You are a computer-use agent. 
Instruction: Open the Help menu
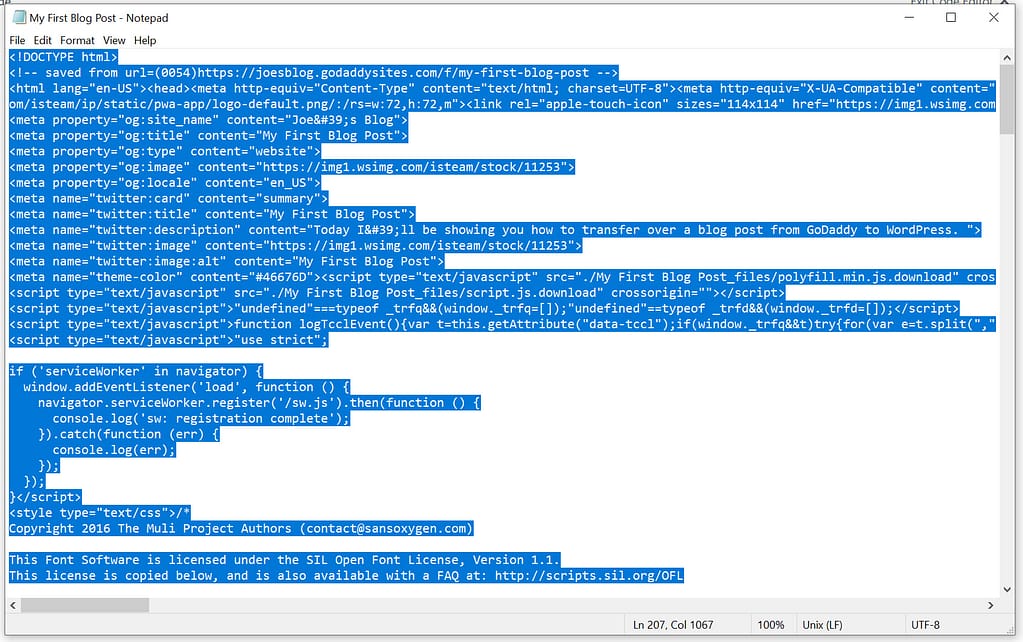coord(145,40)
